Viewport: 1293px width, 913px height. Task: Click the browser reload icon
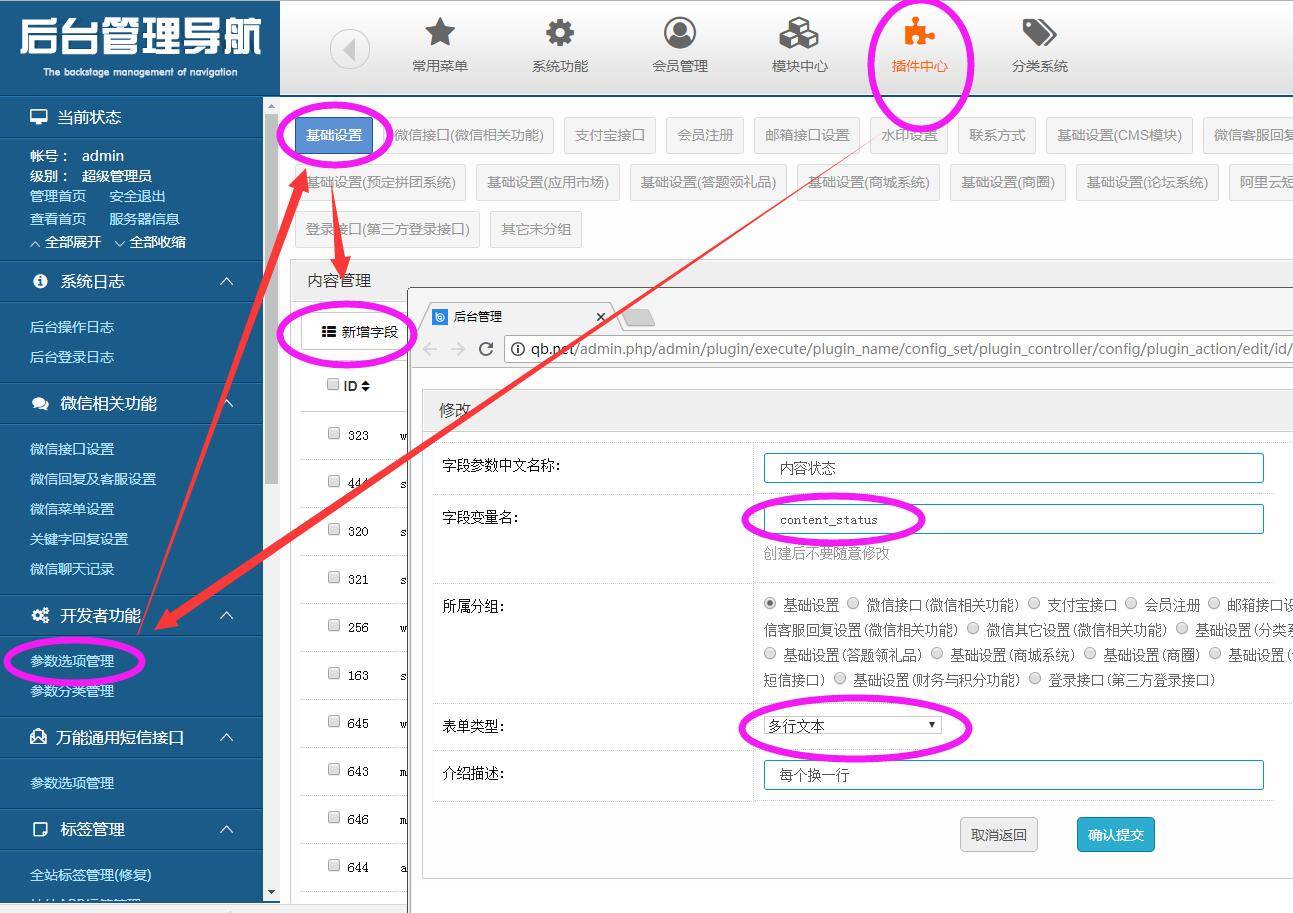tap(486, 349)
